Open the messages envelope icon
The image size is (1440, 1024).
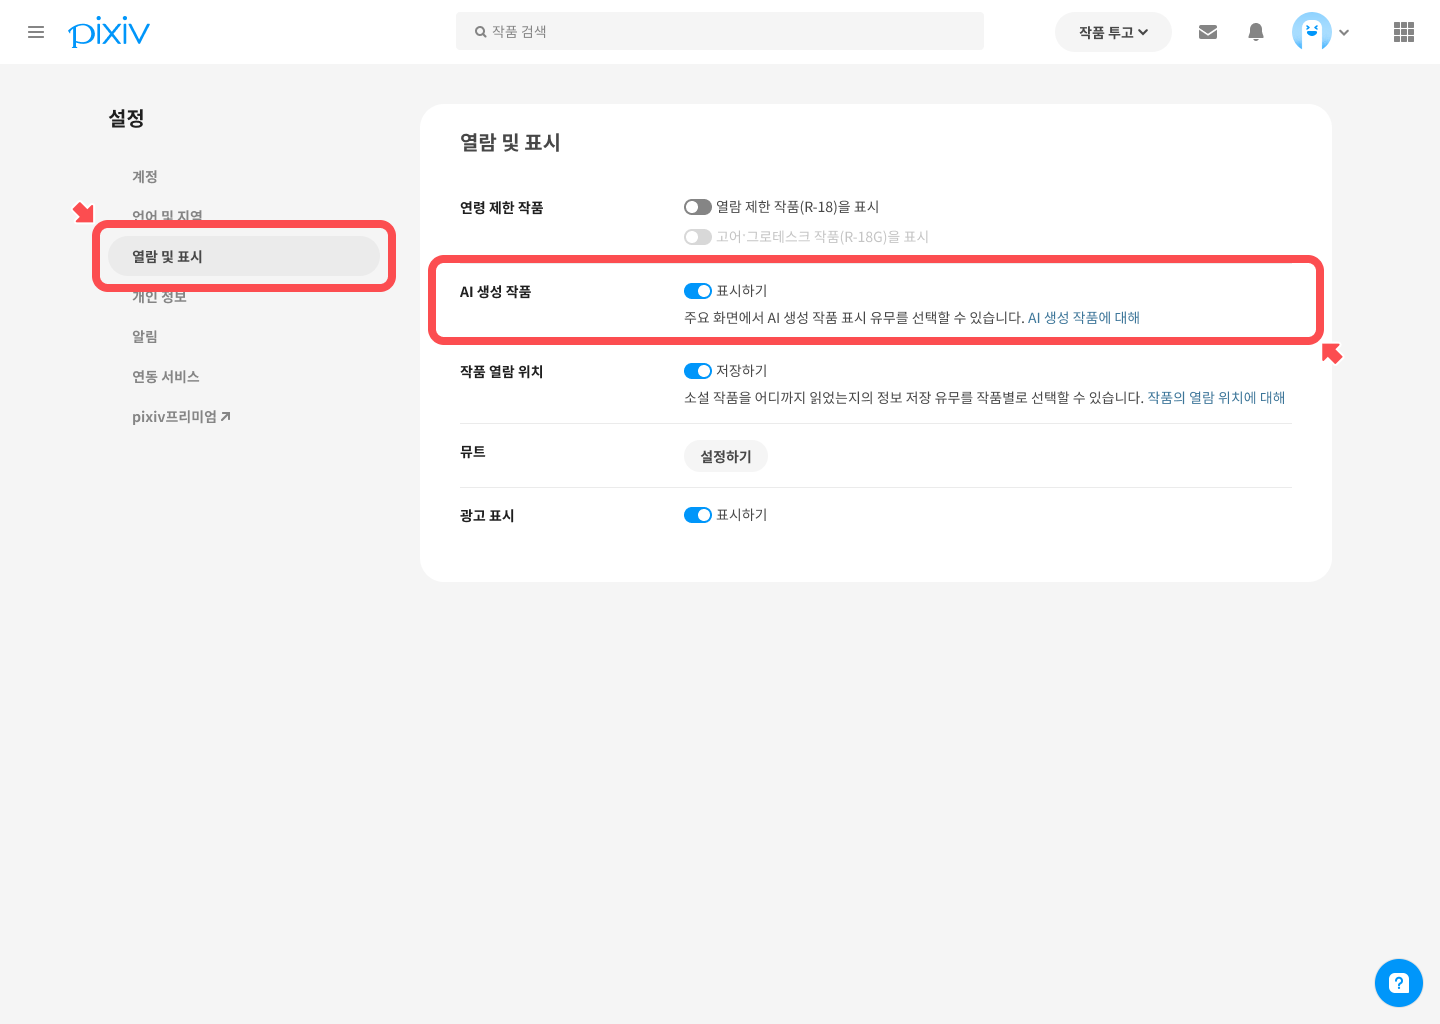[x=1208, y=32]
